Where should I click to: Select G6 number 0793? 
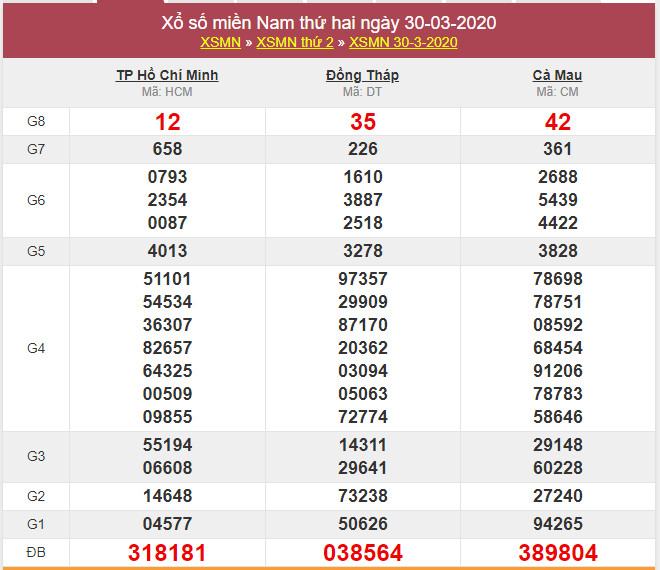coord(168,177)
